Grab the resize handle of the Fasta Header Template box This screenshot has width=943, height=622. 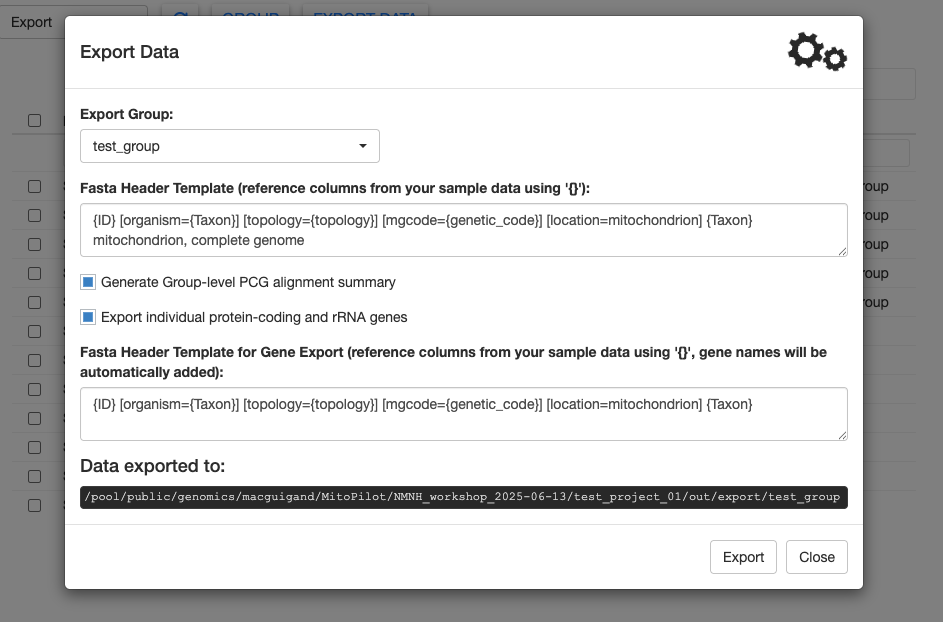(843, 251)
